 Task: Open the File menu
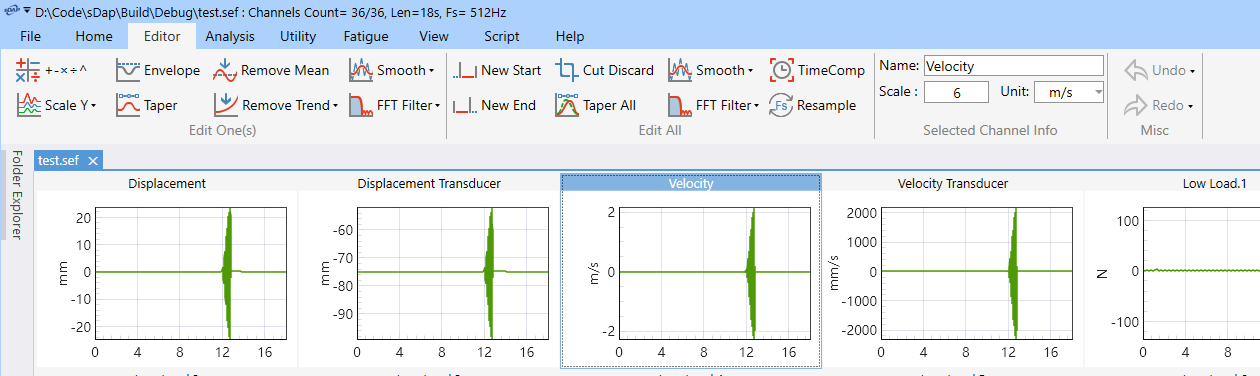(x=31, y=36)
